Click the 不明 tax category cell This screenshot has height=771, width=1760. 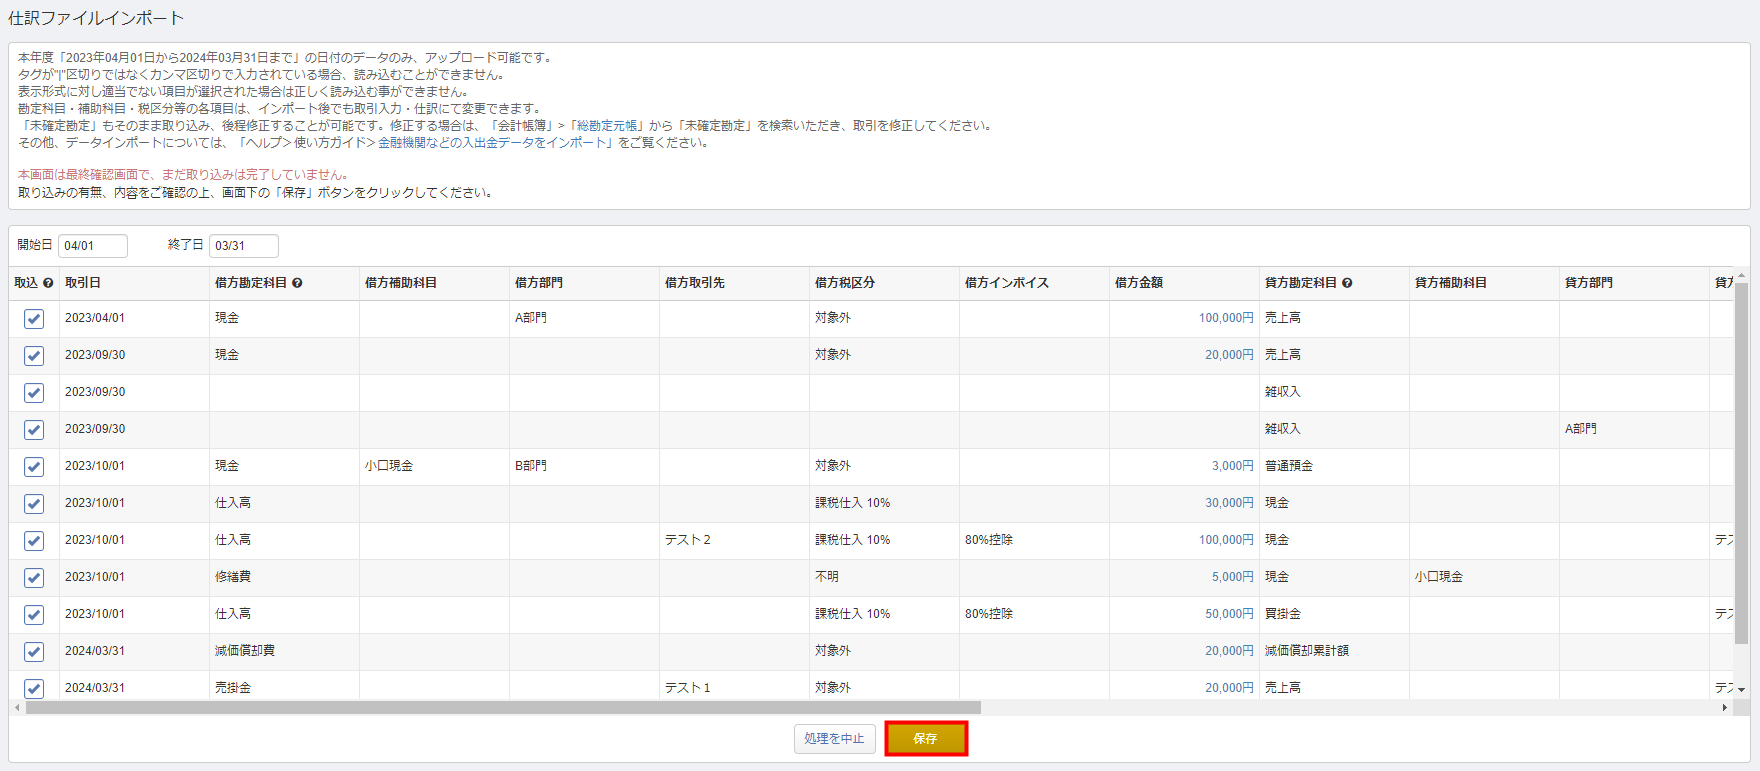click(x=885, y=577)
